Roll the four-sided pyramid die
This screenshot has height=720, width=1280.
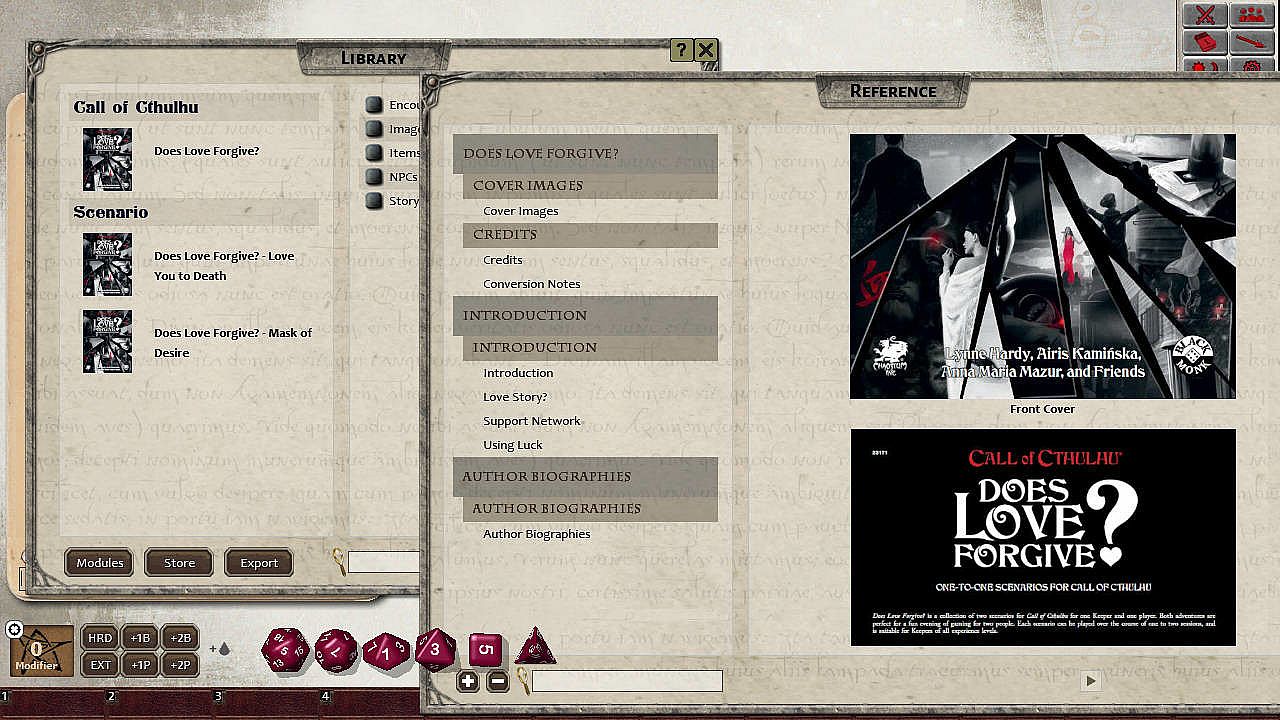click(535, 647)
